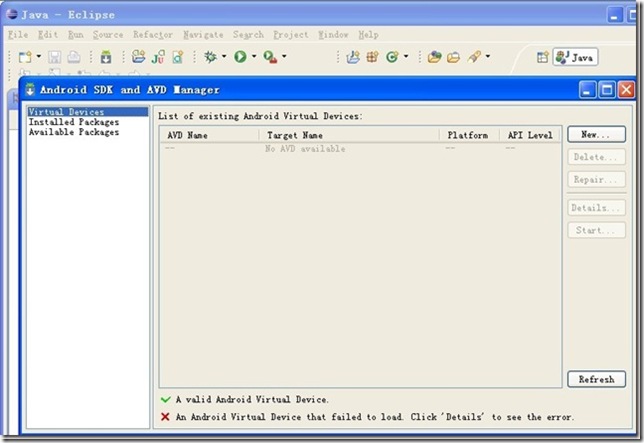Sort by the API Level column header
The width and height of the screenshot is (644, 443).
click(x=530, y=135)
